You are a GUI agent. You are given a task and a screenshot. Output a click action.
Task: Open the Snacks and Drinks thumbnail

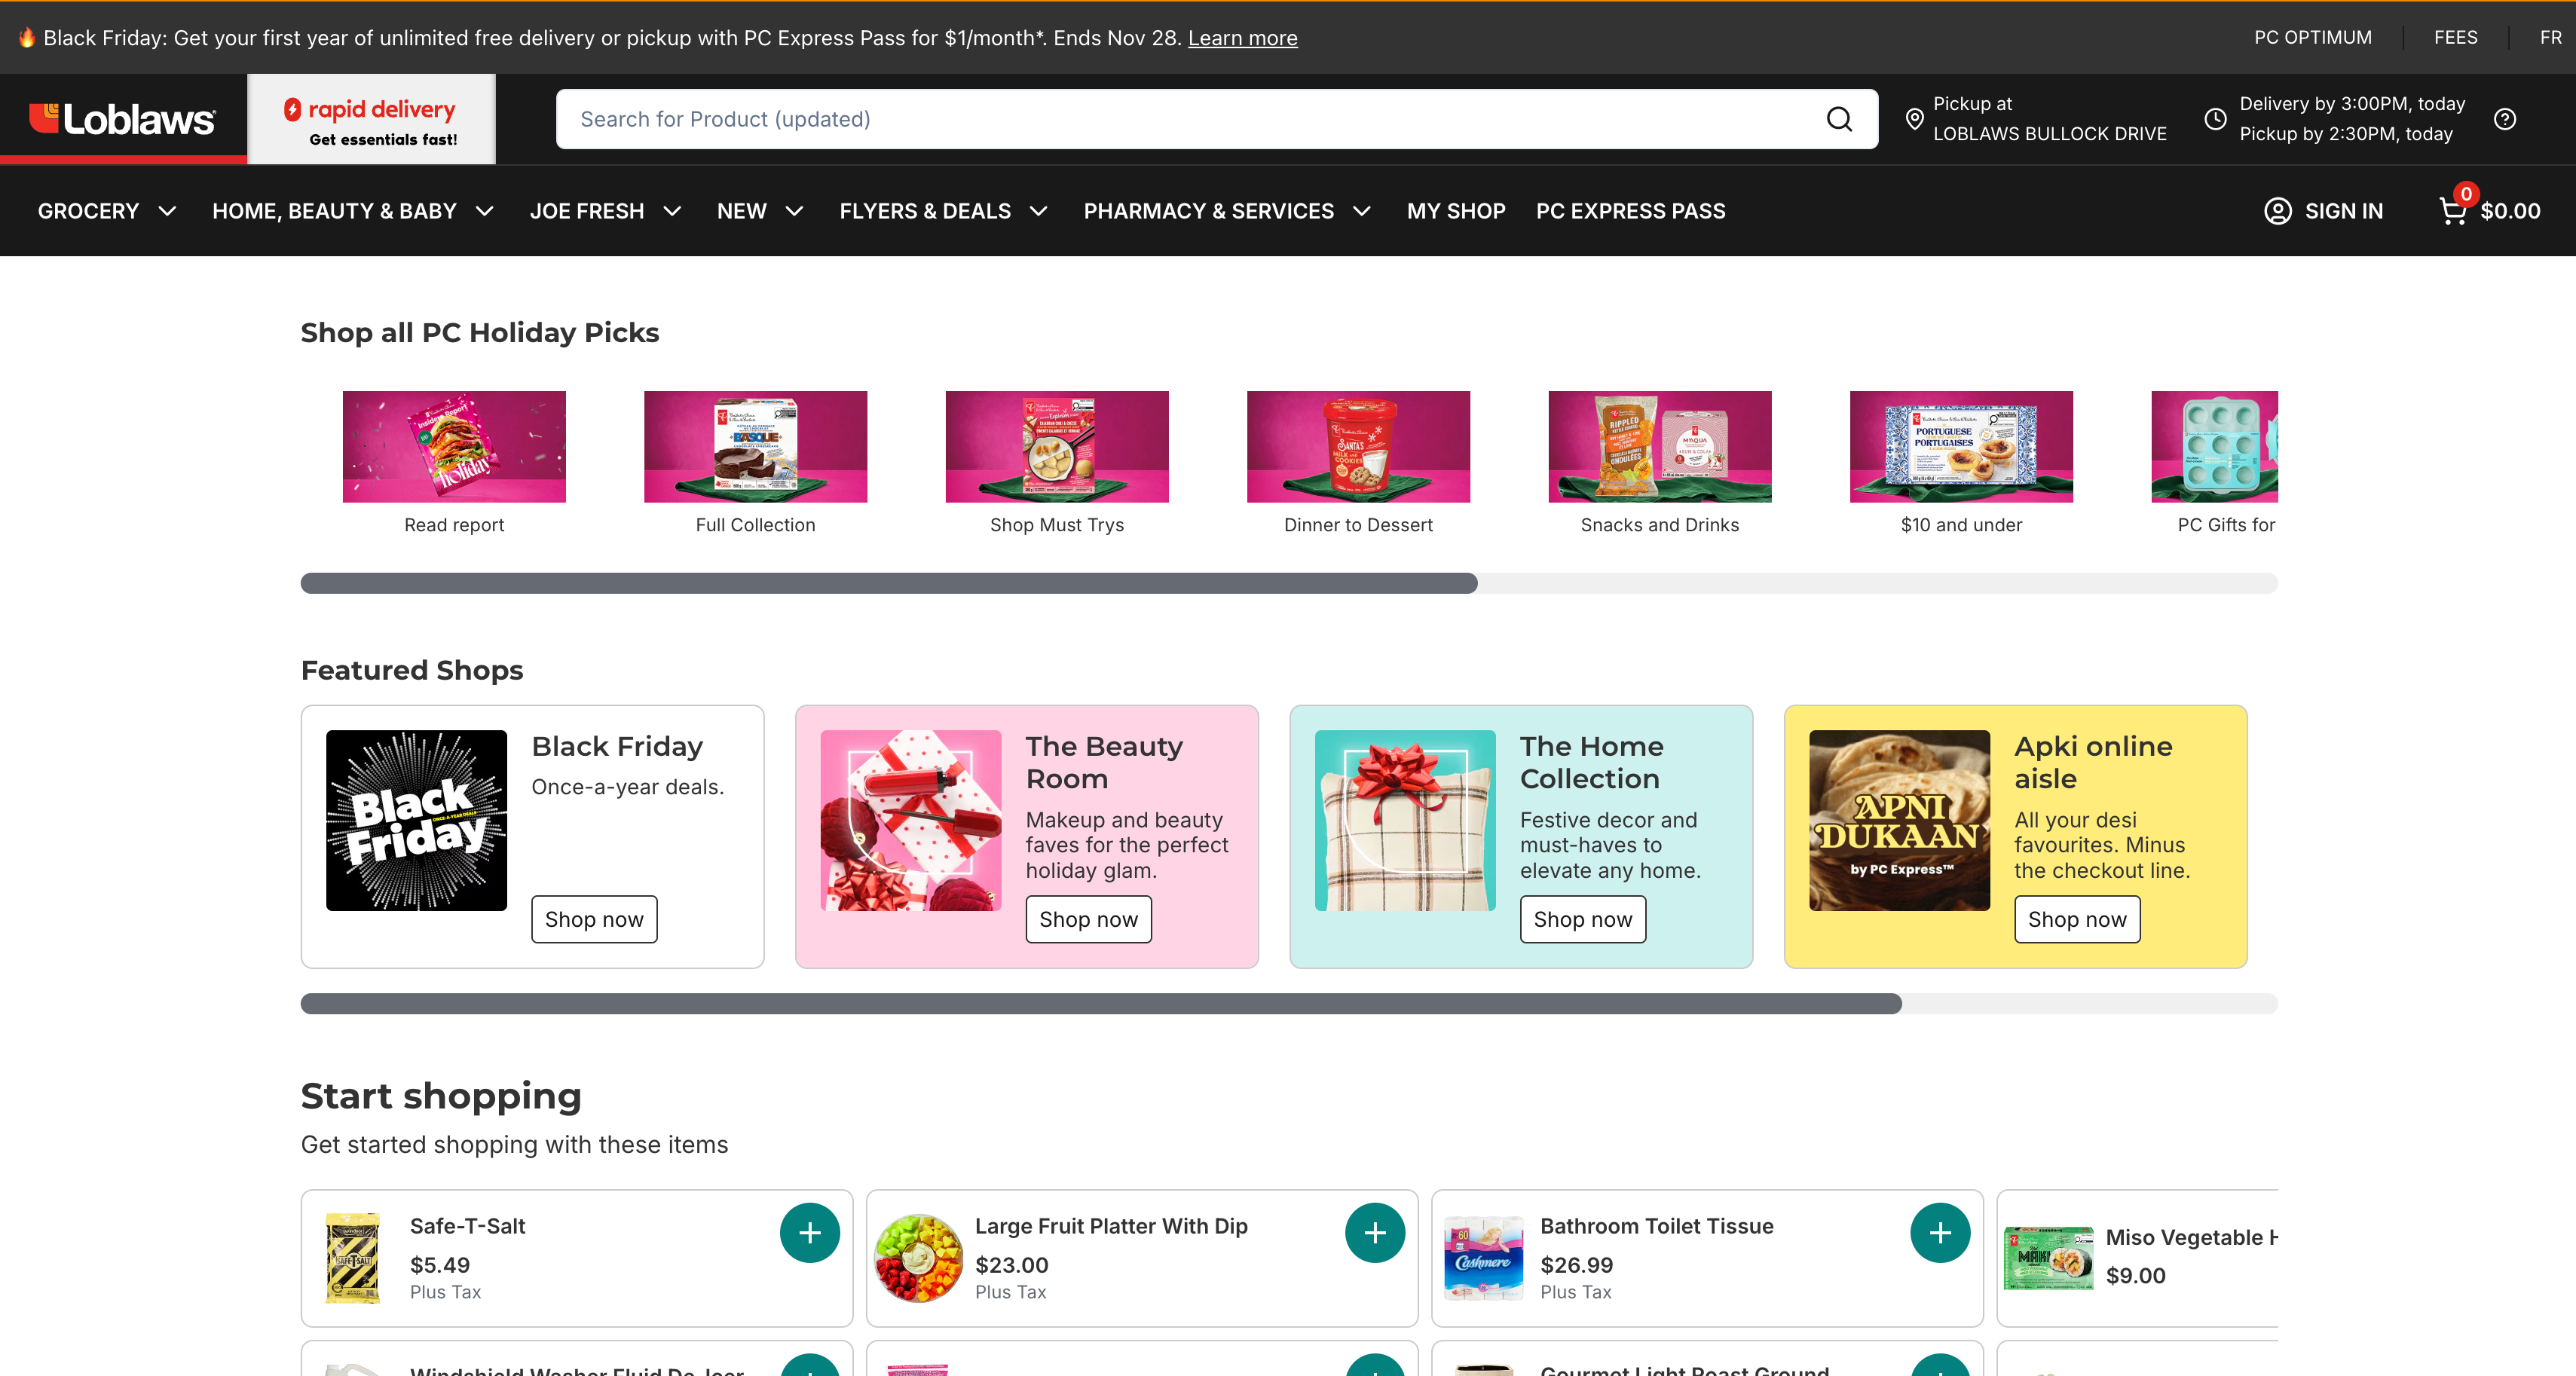(1660, 446)
